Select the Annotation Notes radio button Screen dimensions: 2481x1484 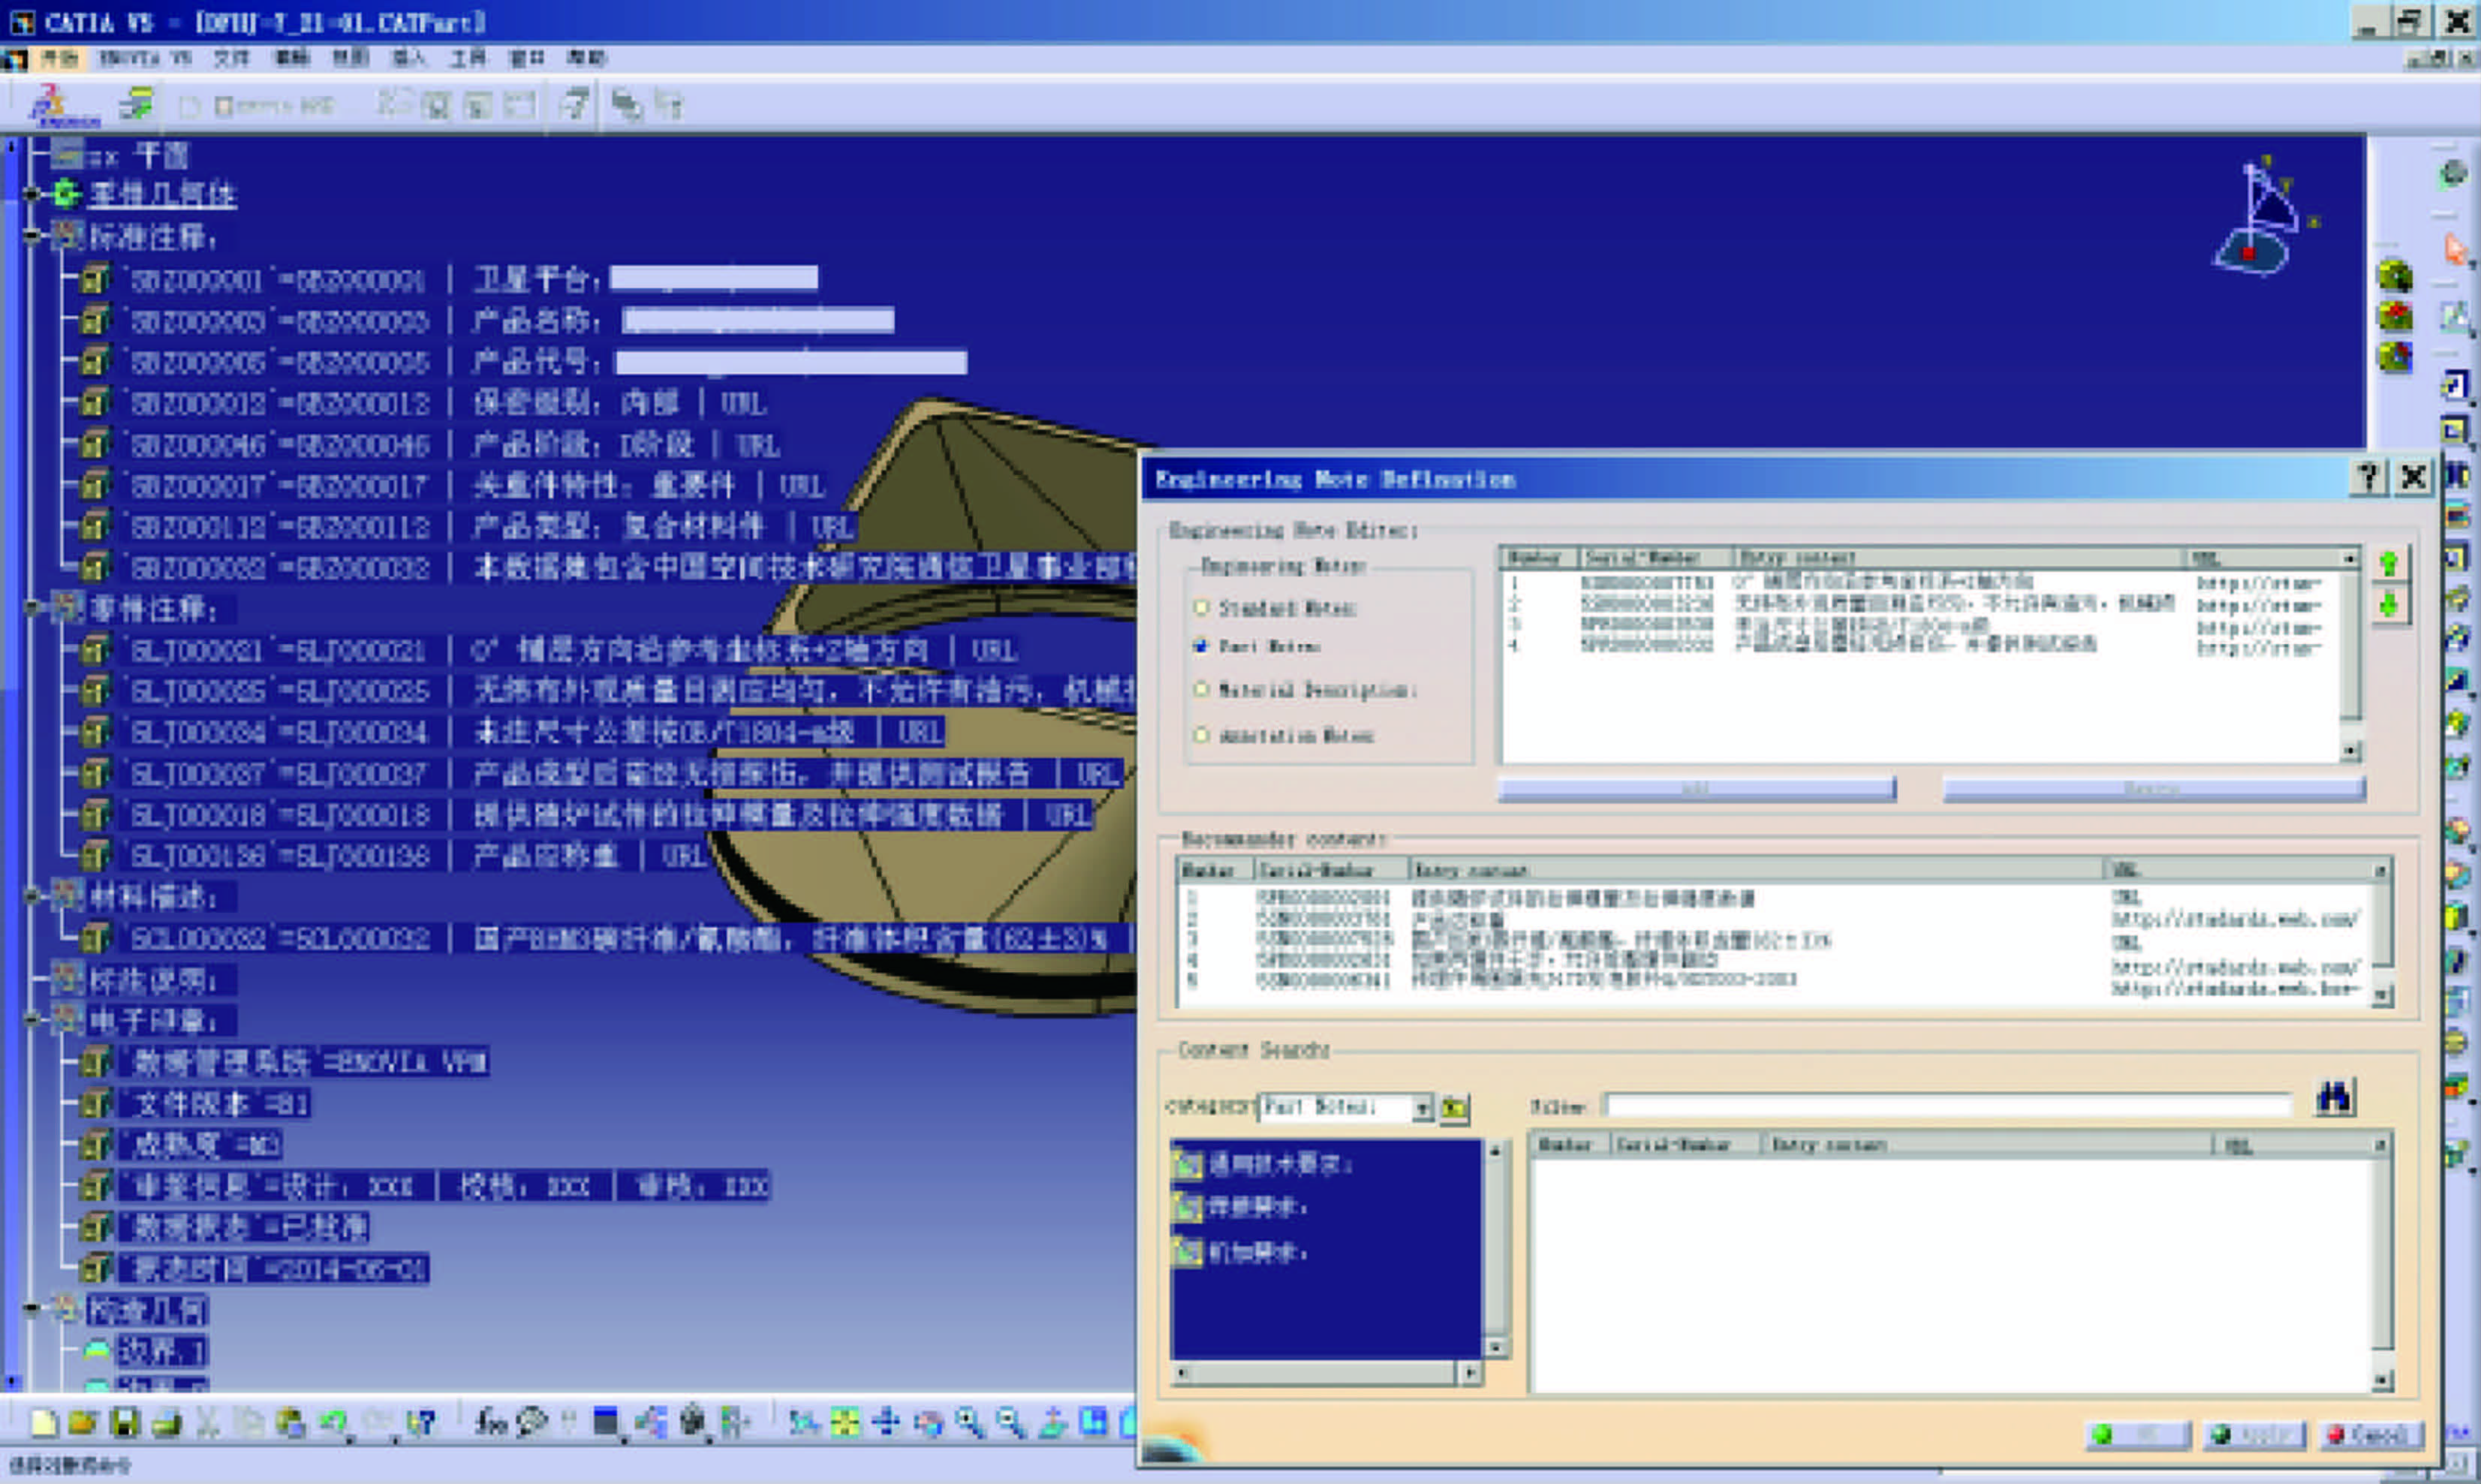[1201, 735]
